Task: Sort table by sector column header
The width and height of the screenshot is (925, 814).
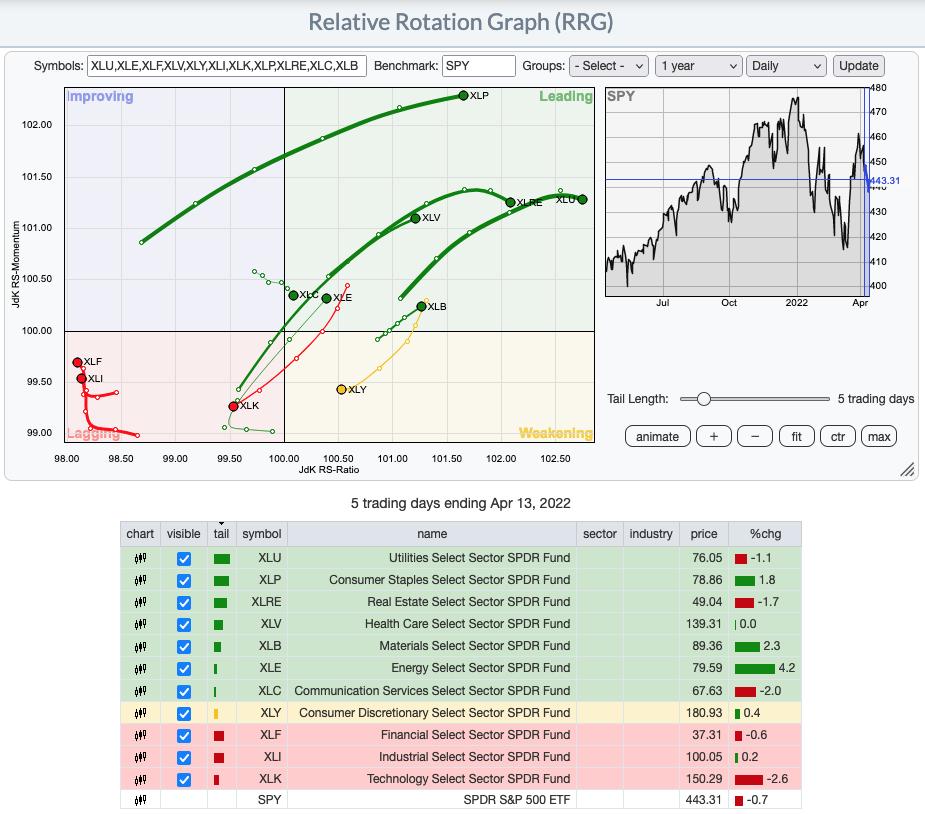Action: 599,534
